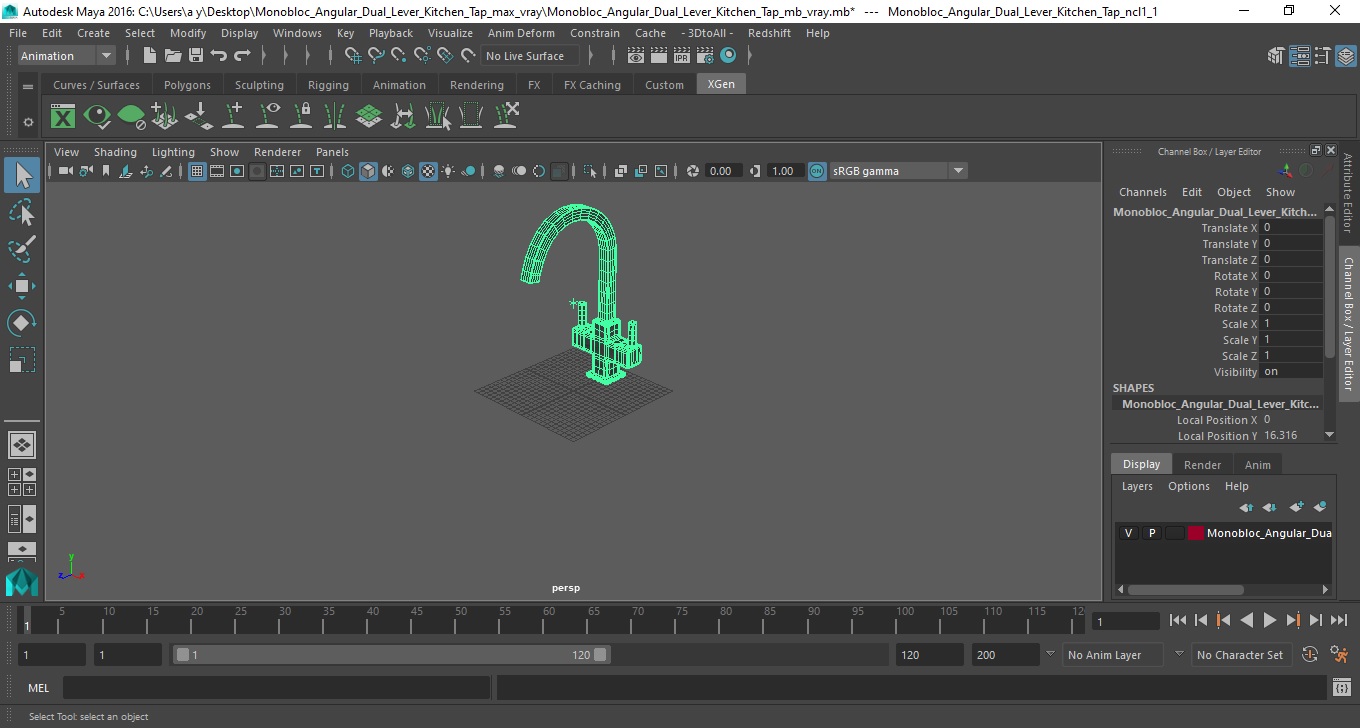Image resolution: width=1360 pixels, height=728 pixels.
Task: Click the Redo arrow icon
Action: (x=242, y=56)
